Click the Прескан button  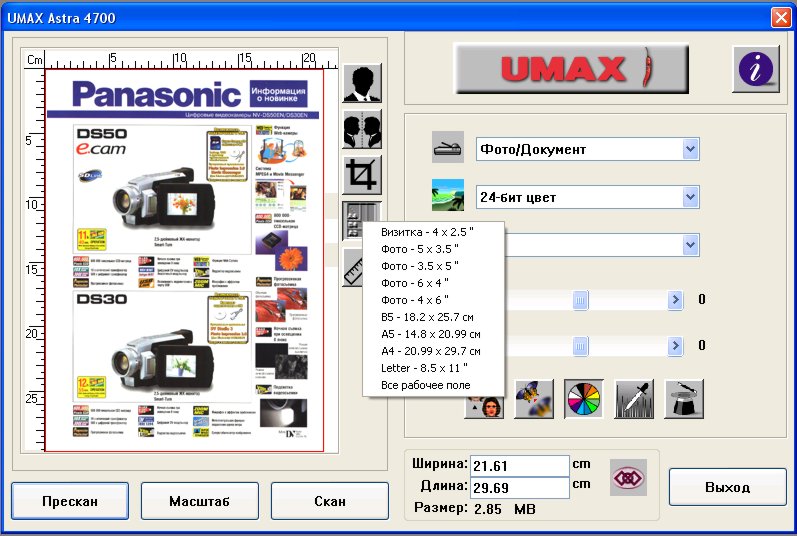pyautogui.click(x=70, y=501)
